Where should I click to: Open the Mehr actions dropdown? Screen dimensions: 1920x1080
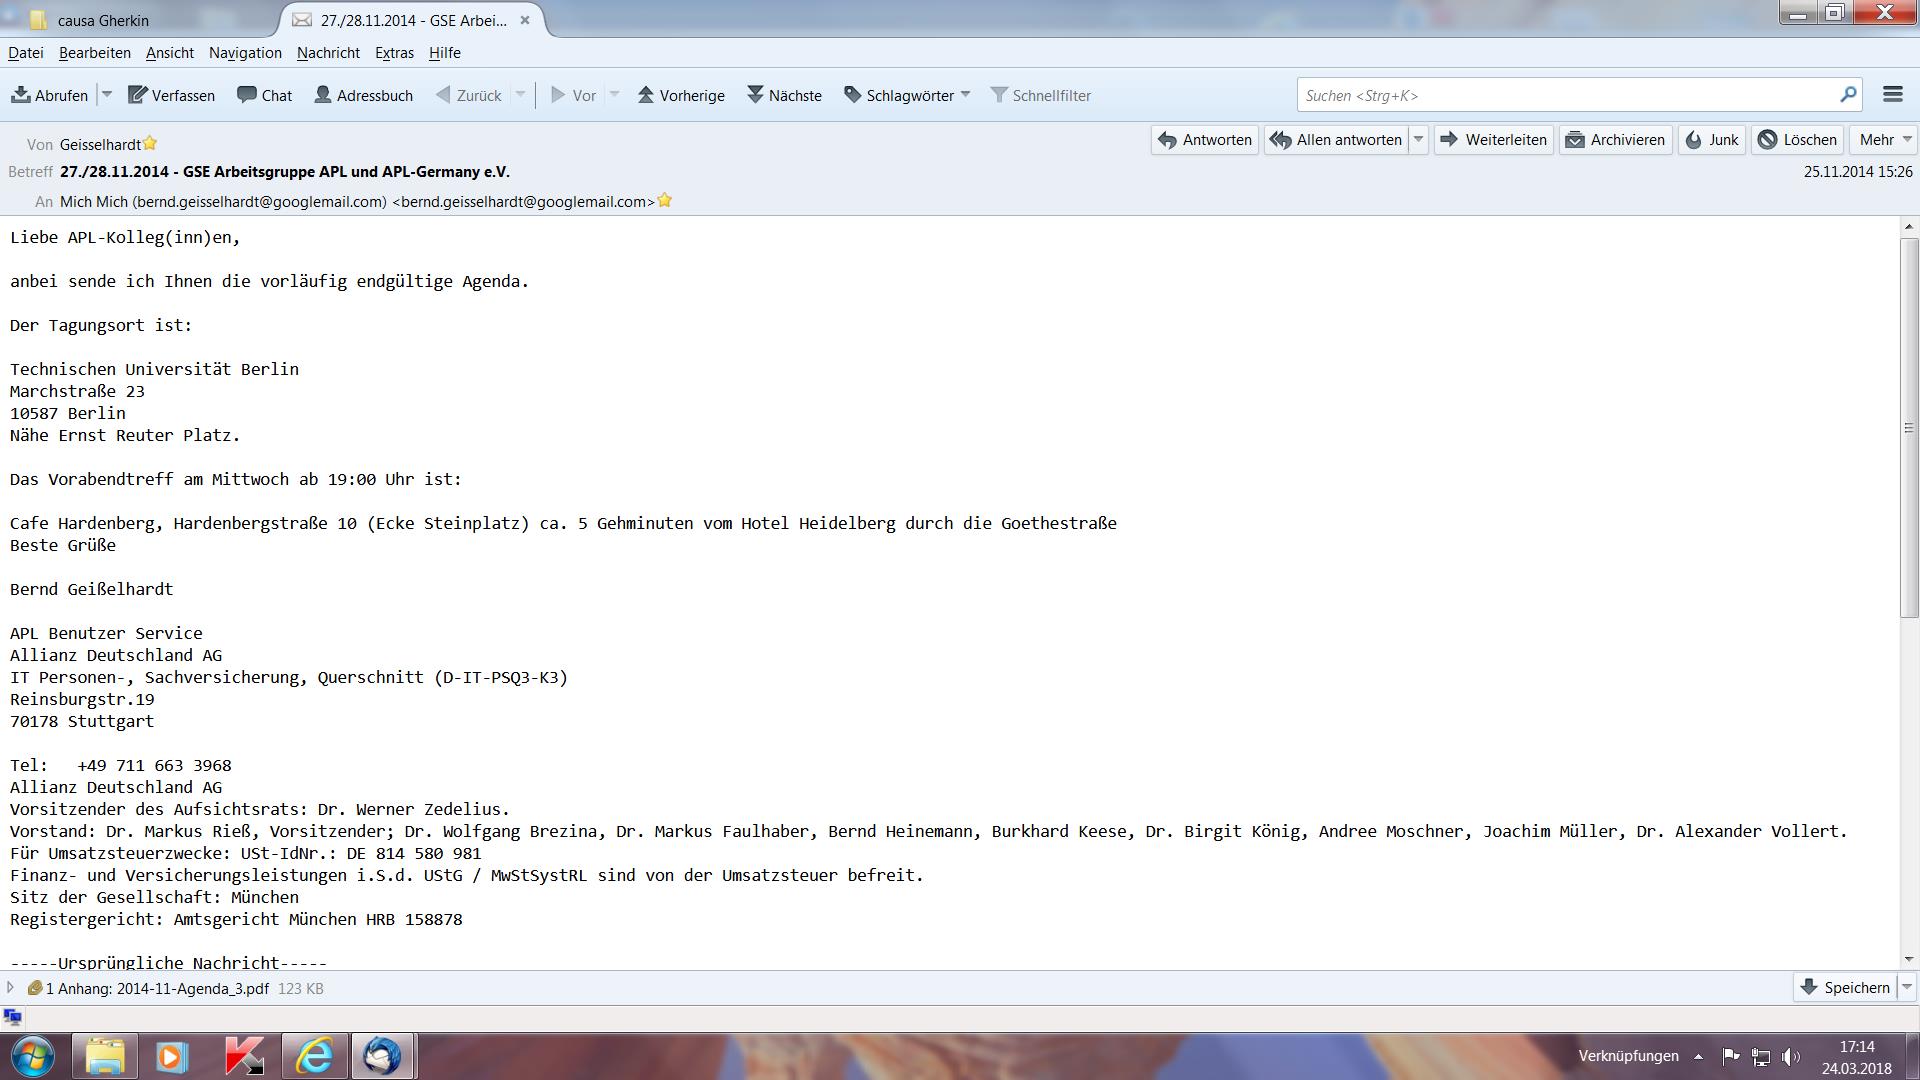click(1883, 140)
